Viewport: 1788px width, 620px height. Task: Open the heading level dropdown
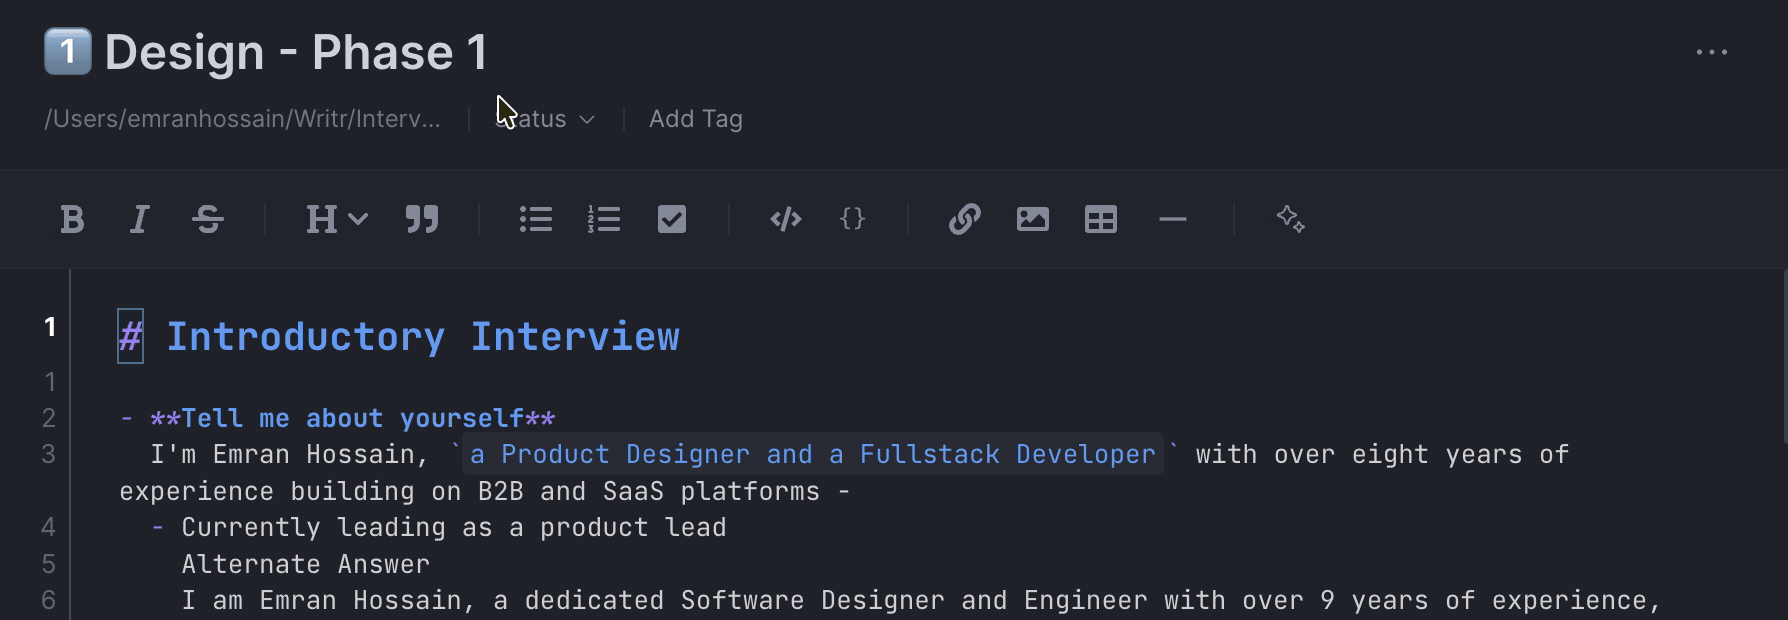[336, 219]
